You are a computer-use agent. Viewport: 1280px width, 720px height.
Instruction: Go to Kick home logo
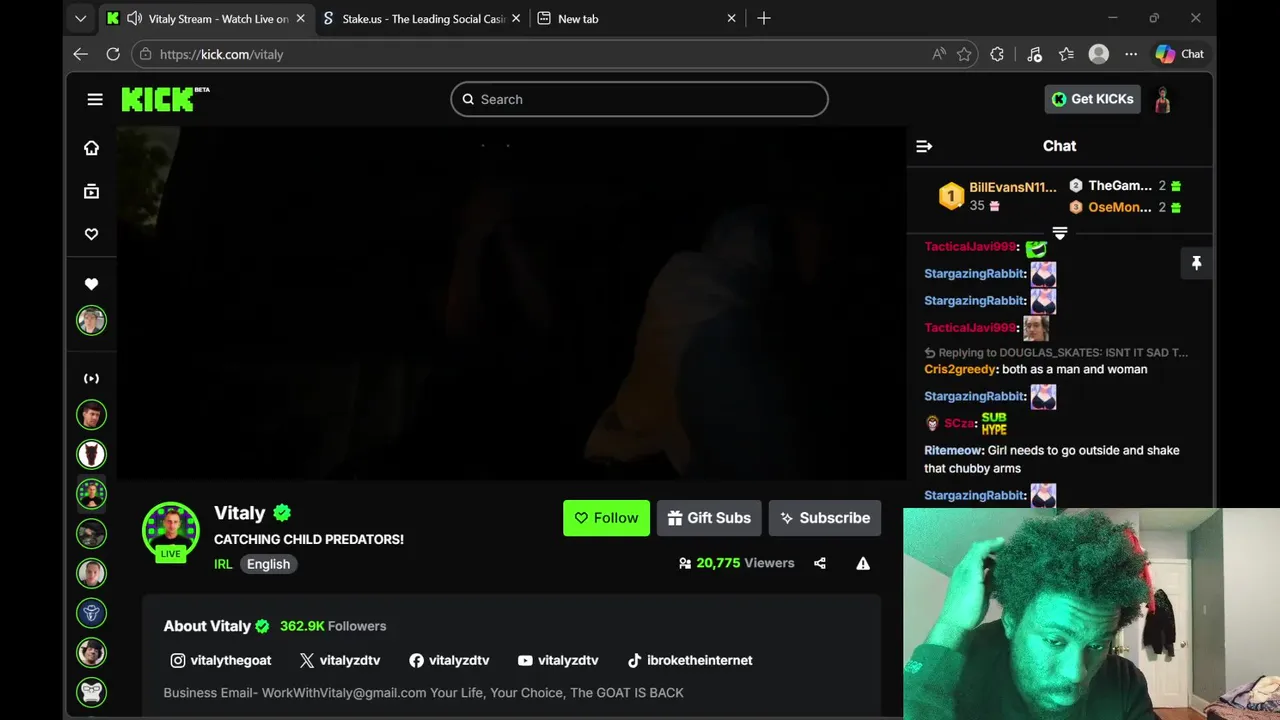pyautogui.click(x=165, y=99)
